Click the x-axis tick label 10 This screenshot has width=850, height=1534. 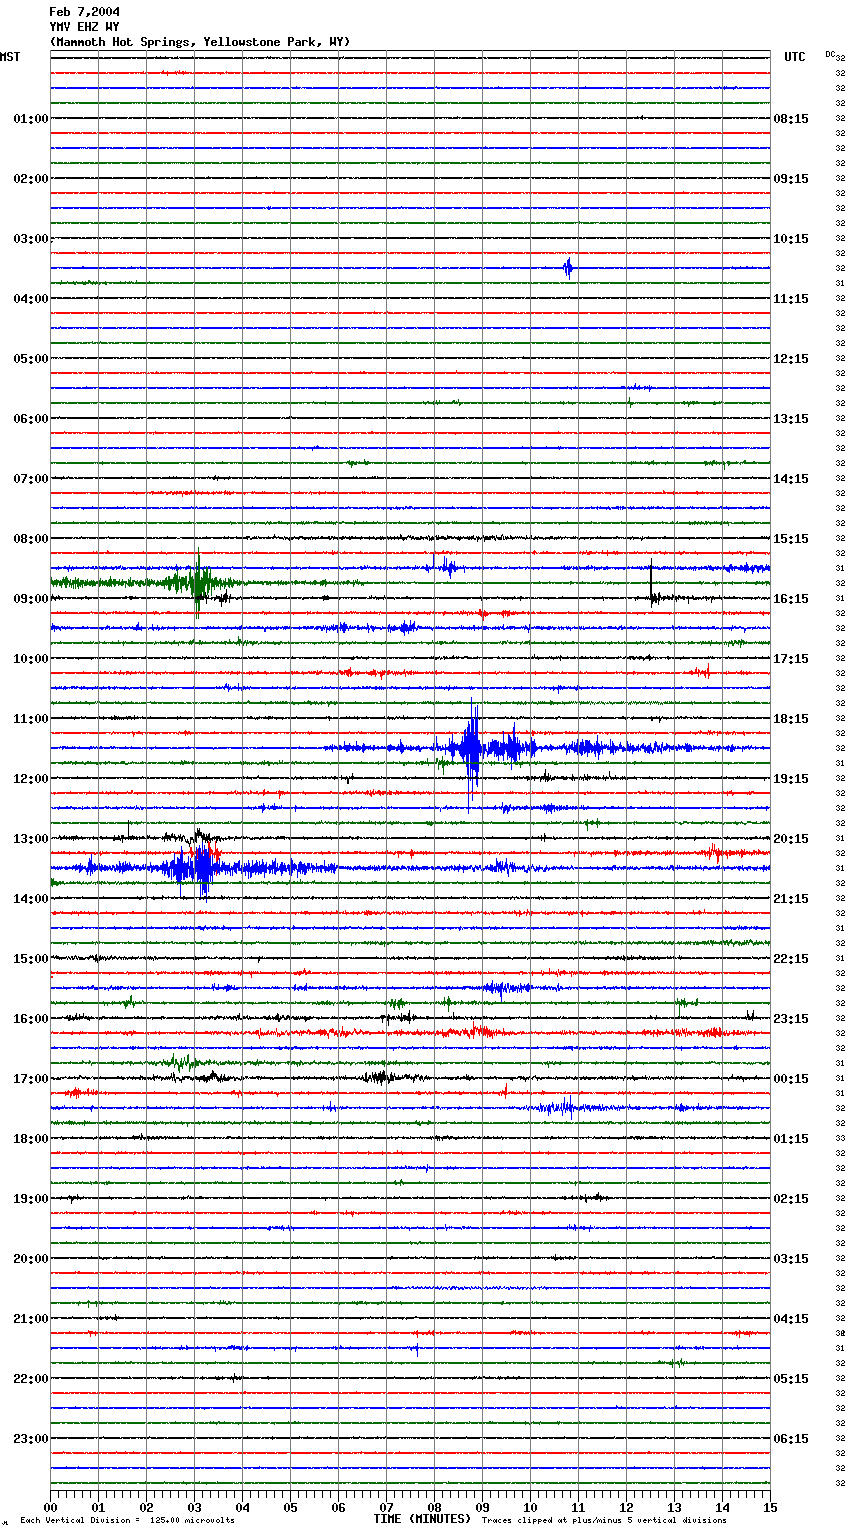pos(530,1507)
